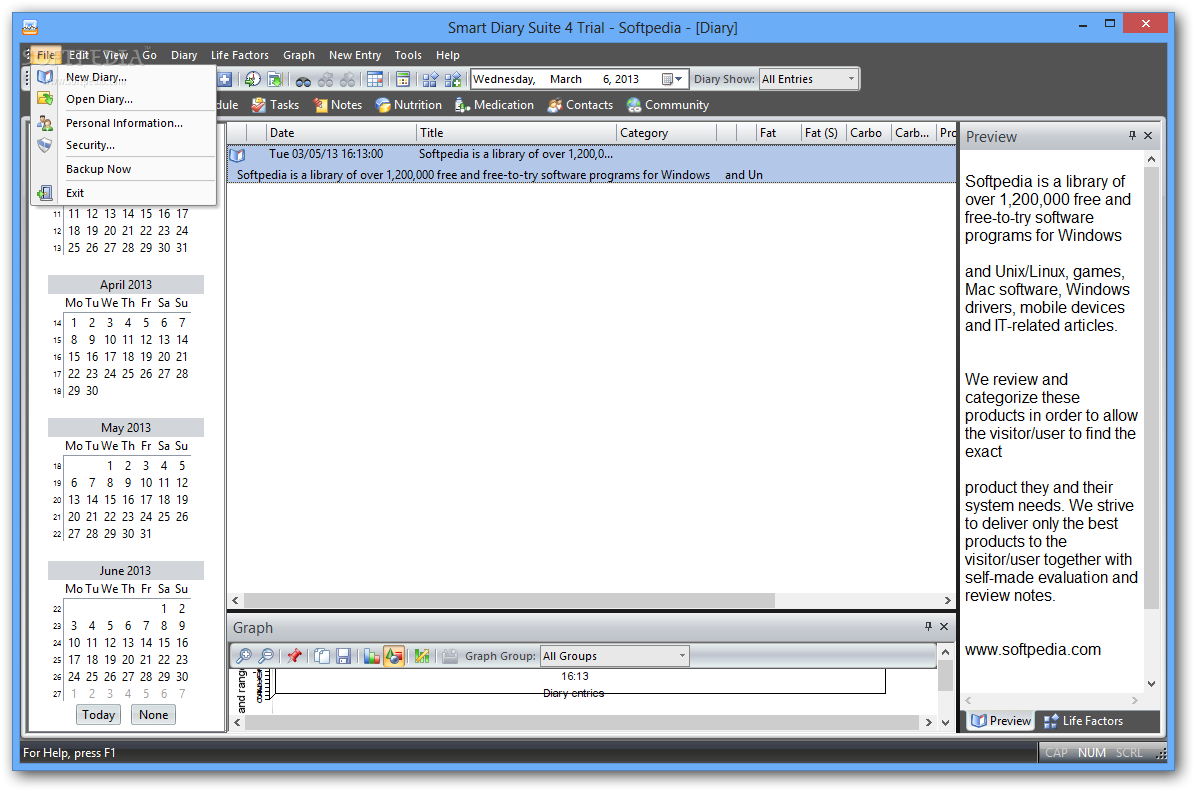Click the red pushpin graph icon

(294, 655)
